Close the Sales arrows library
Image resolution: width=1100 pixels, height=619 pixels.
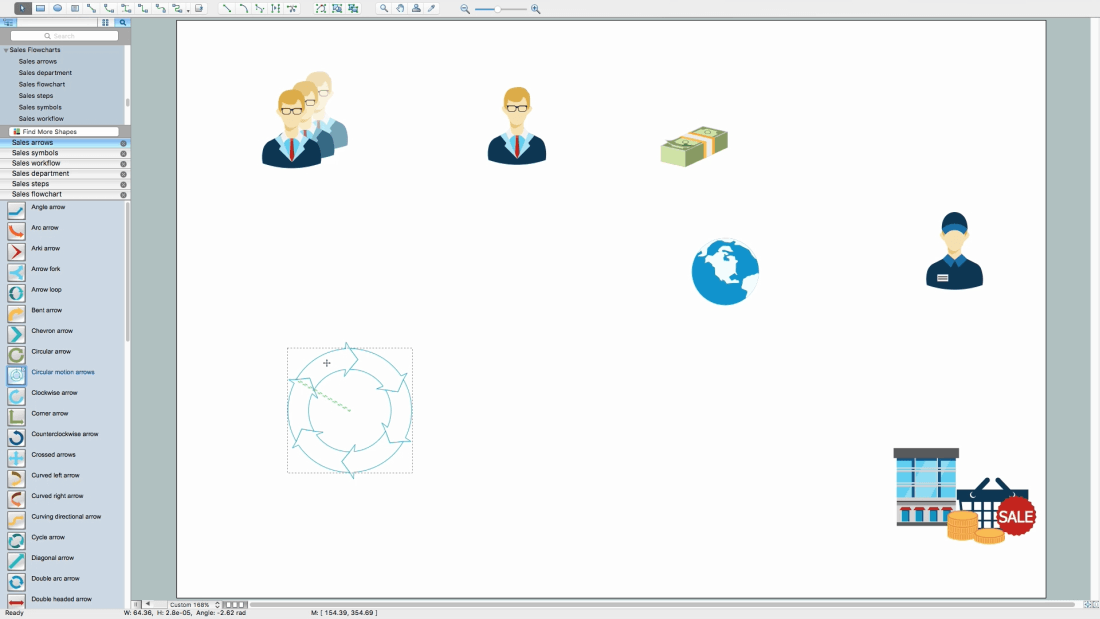point(123,143)
